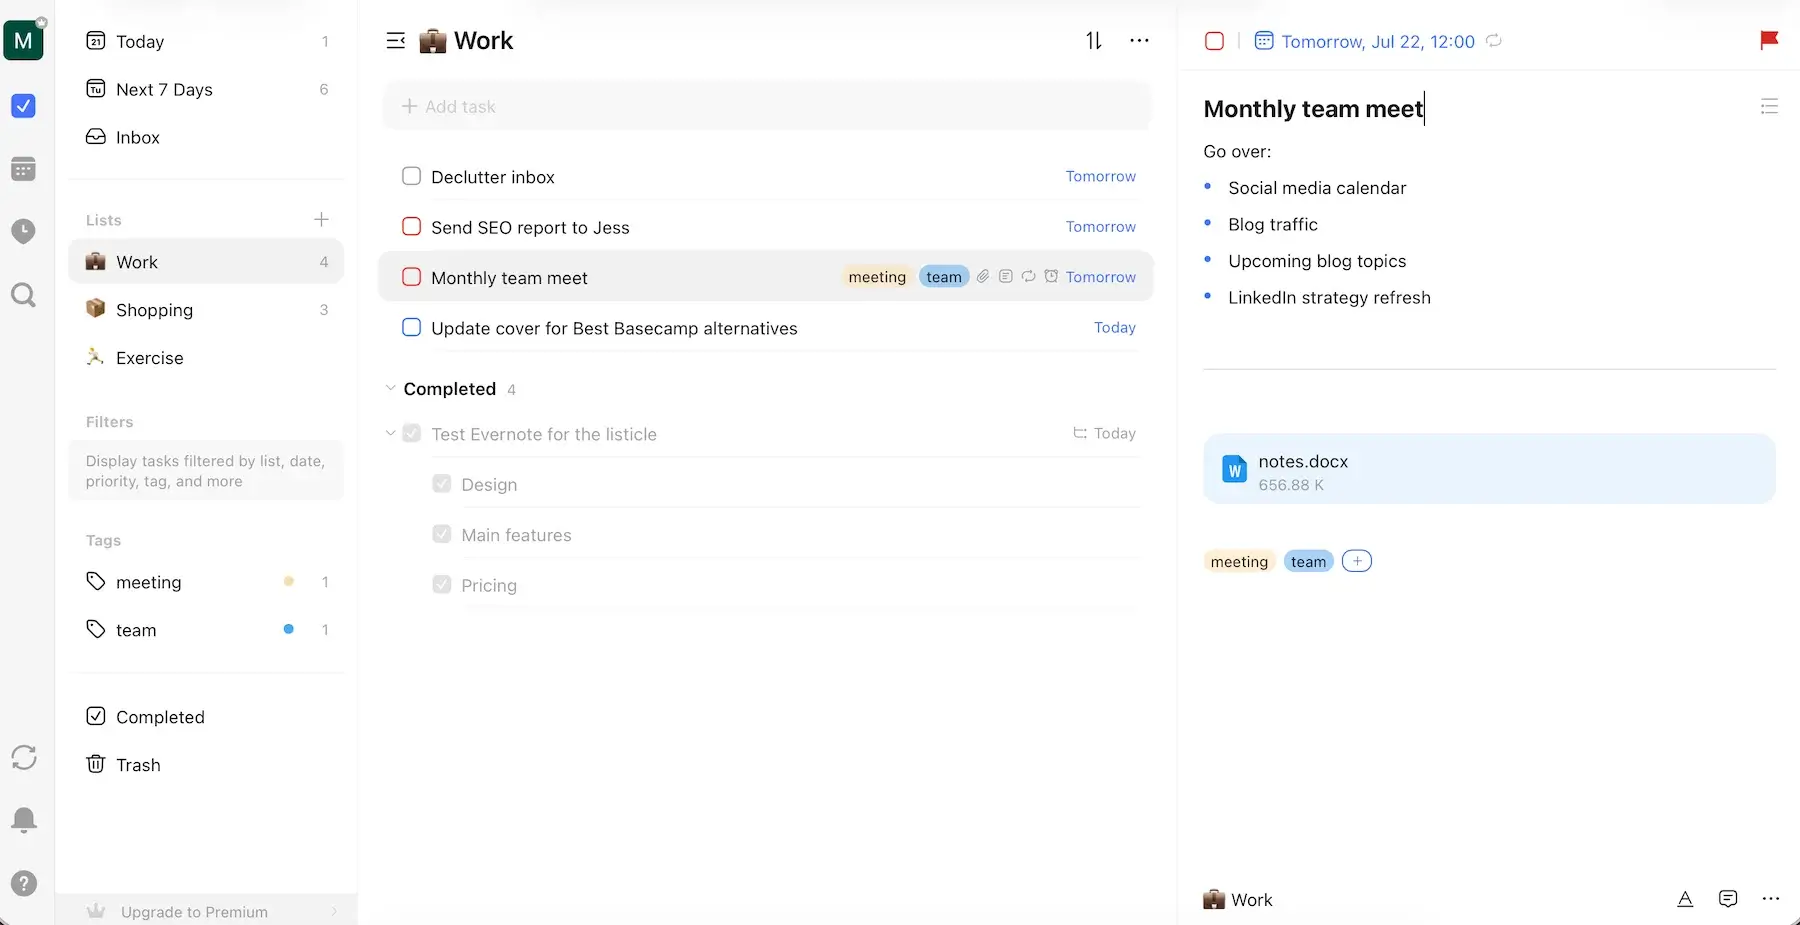Viewport: 1800px width, 925px height.
Task: Check off Monthly team meet in list
Action: [x=411, y=277]
